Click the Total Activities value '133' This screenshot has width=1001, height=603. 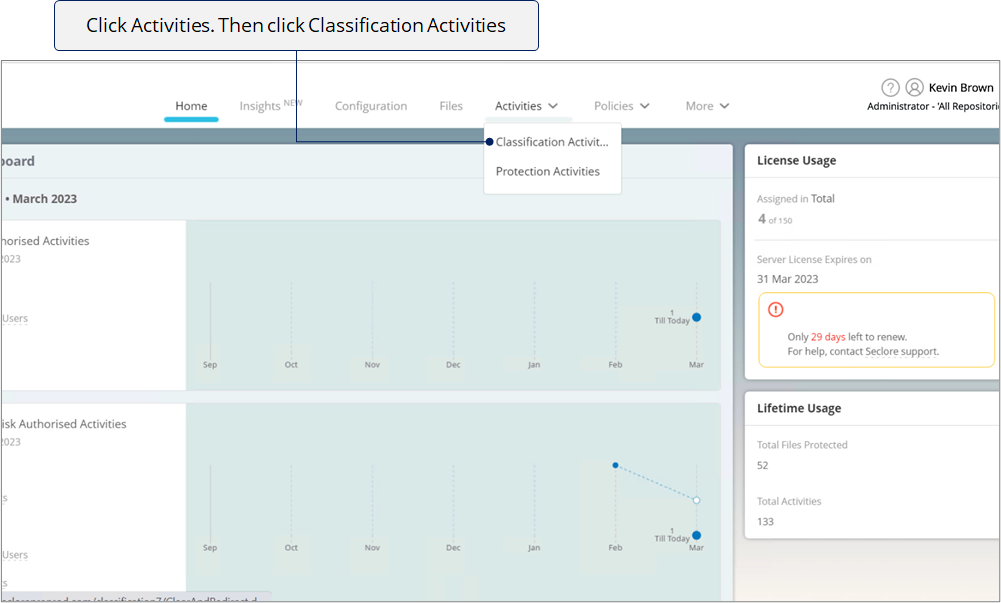click(x=765, y=521)
